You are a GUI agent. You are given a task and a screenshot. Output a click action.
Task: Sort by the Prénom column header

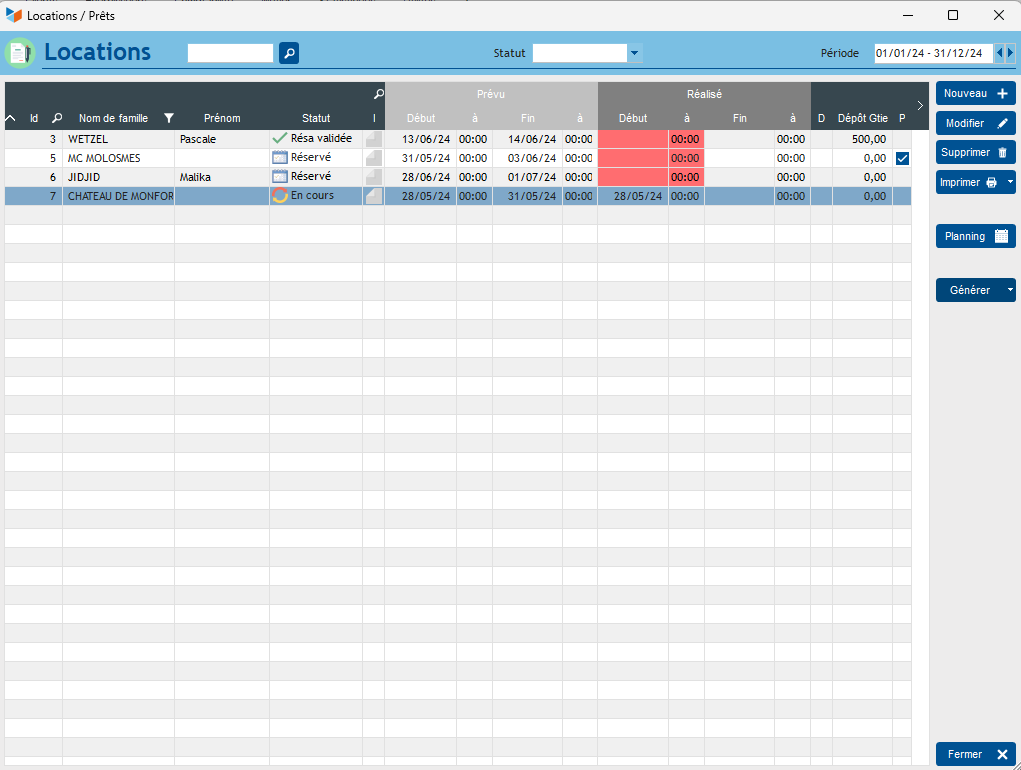click(x=222, y=118)
